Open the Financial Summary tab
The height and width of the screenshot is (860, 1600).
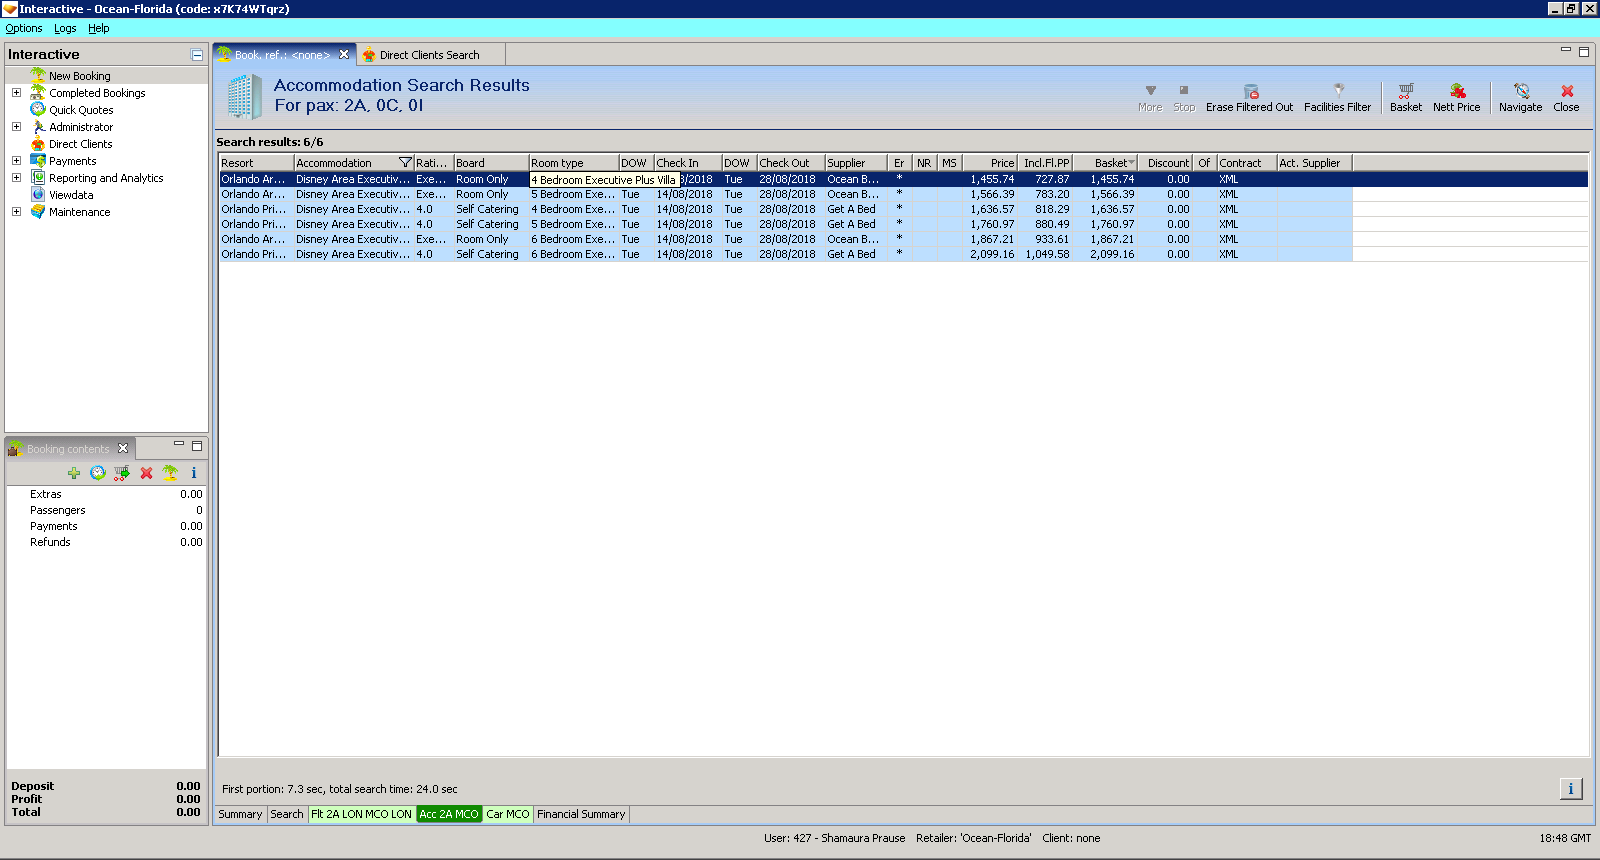[581, 814]
